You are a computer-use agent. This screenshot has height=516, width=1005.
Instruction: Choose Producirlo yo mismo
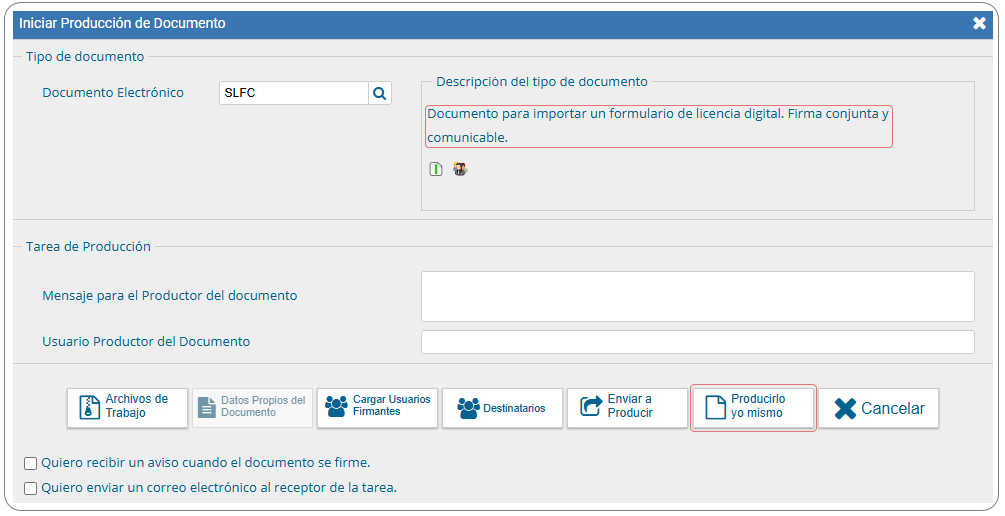point(753,408)
